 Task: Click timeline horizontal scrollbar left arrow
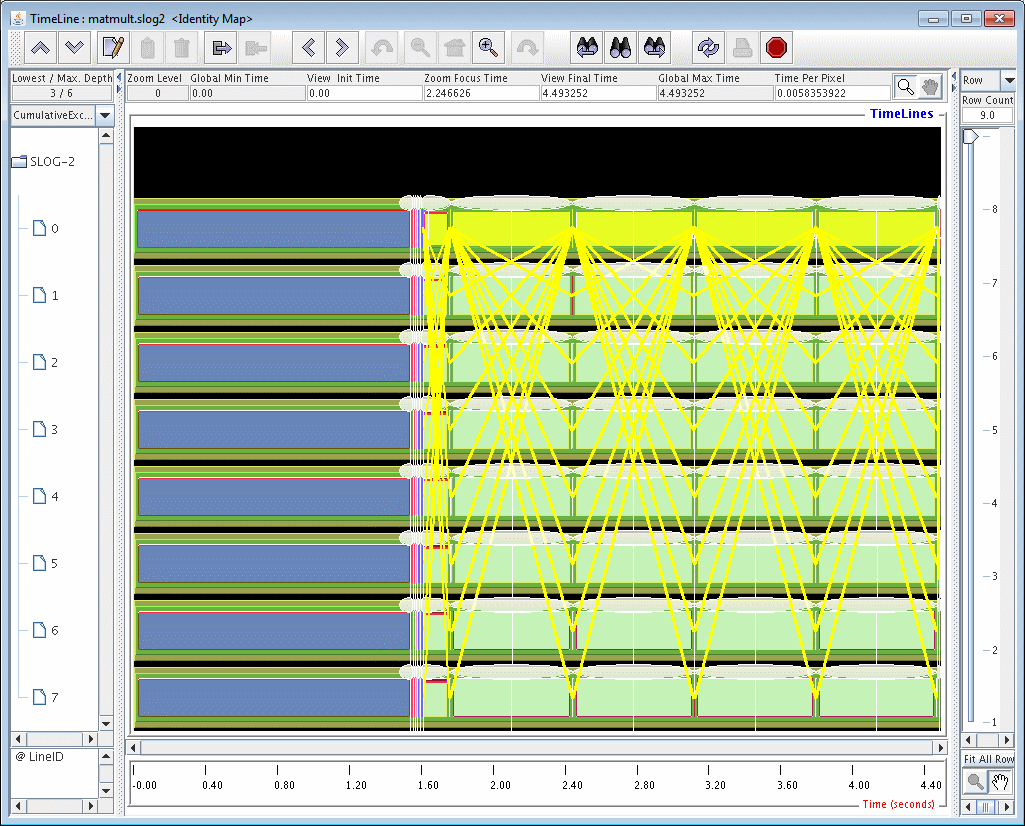pos(133,748)
